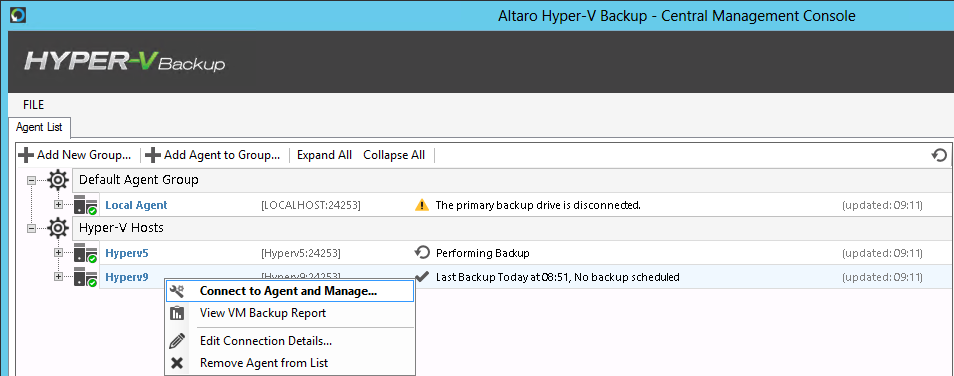The image size is (954, 376).
Task: Click the plus icon of Add New Group
Action: 26,155
